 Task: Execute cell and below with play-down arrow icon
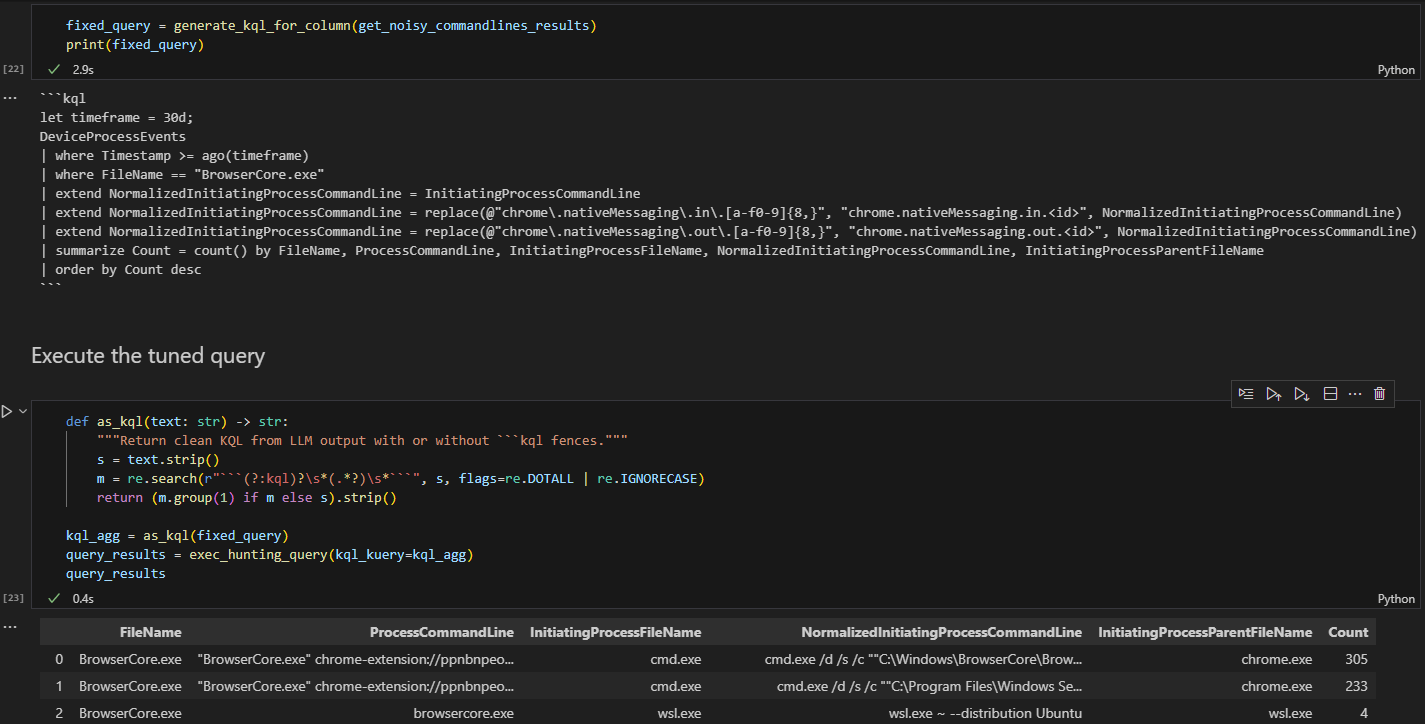click(1302, 394)
